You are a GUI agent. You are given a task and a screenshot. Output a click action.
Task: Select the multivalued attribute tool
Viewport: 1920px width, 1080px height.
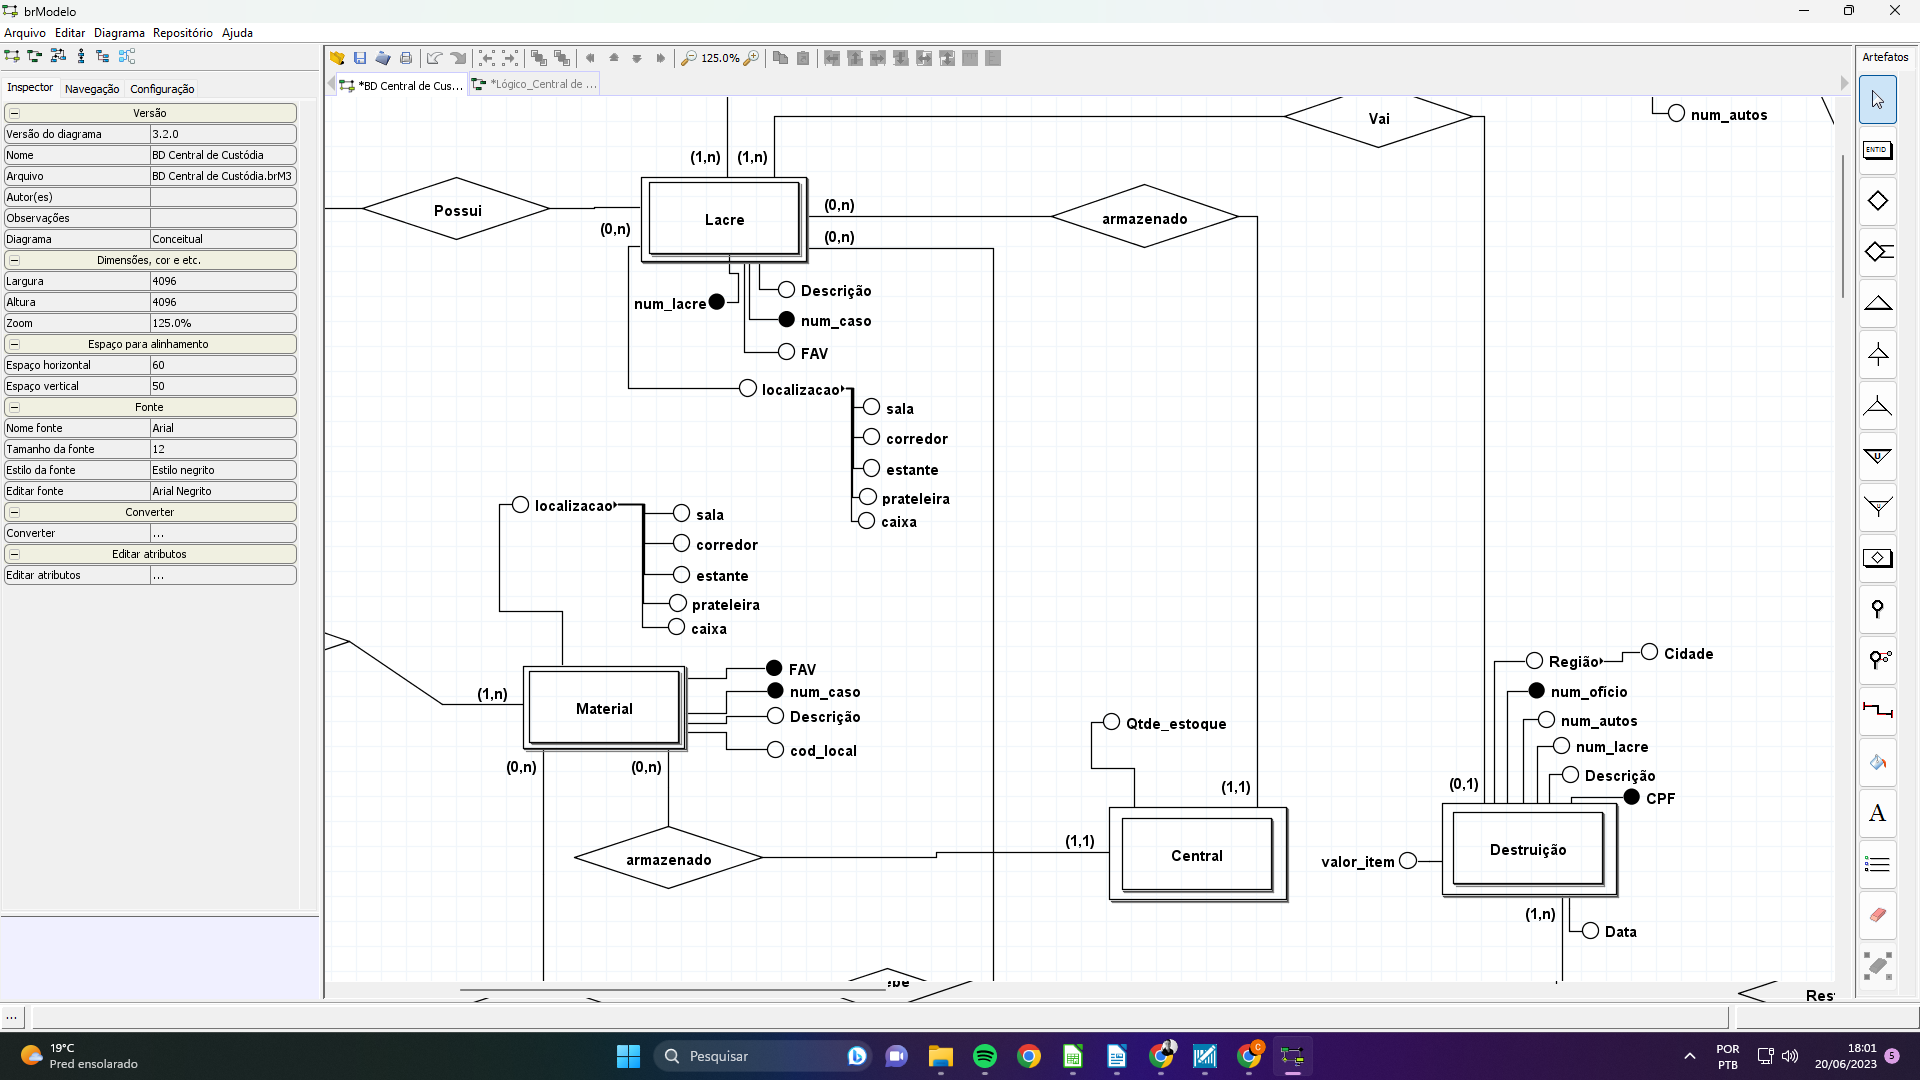click(1877, 660)
